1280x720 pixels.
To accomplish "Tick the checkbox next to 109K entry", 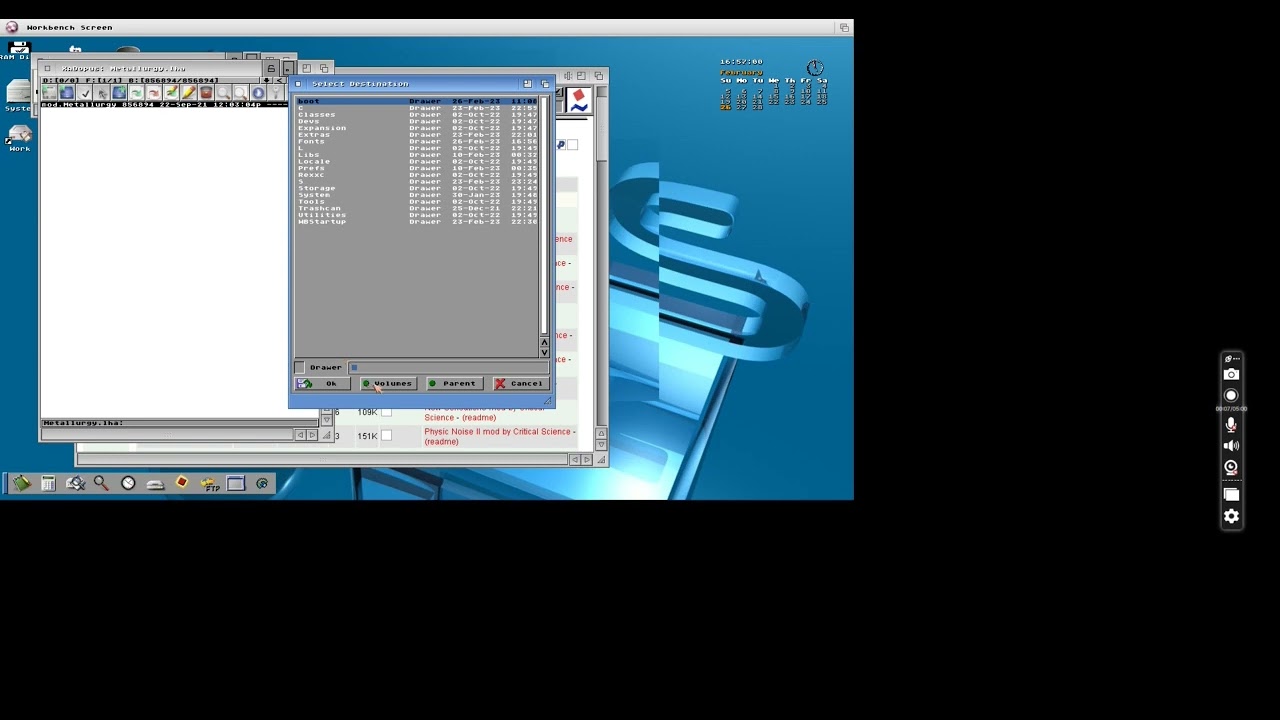I will coord(386,411).
